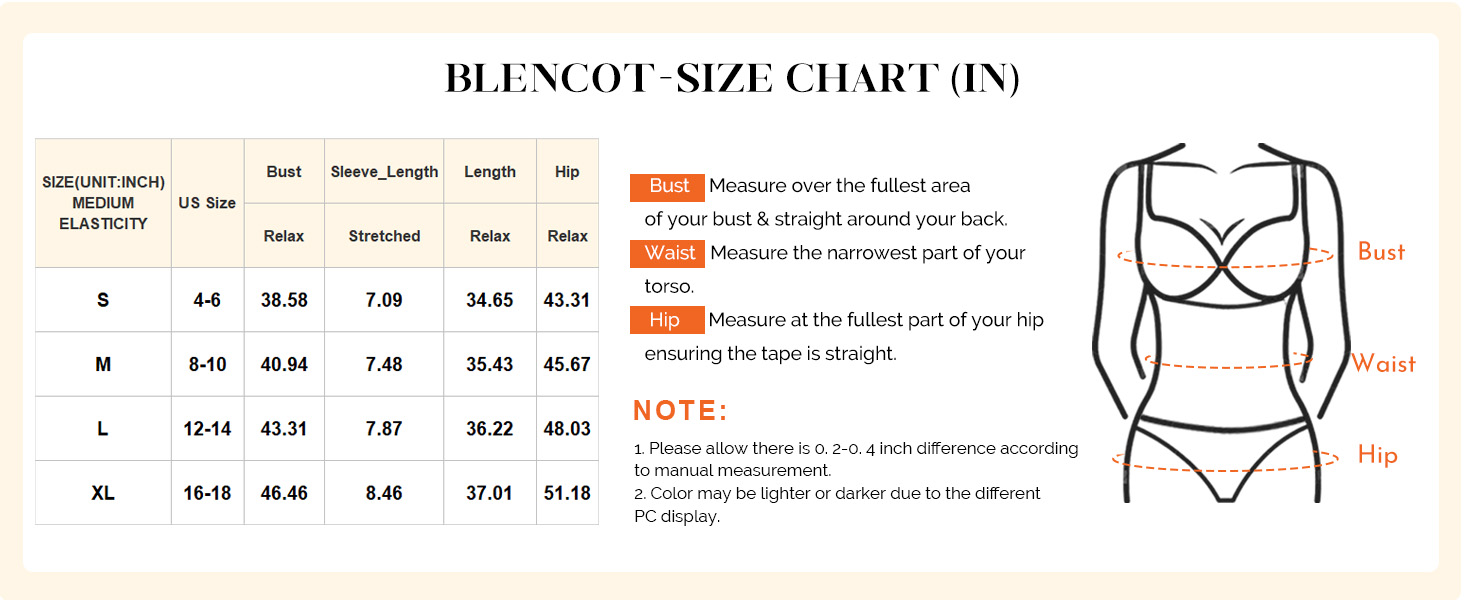
Task: Click the body measurement figure illustration
Action: (x=1215, y=322)
